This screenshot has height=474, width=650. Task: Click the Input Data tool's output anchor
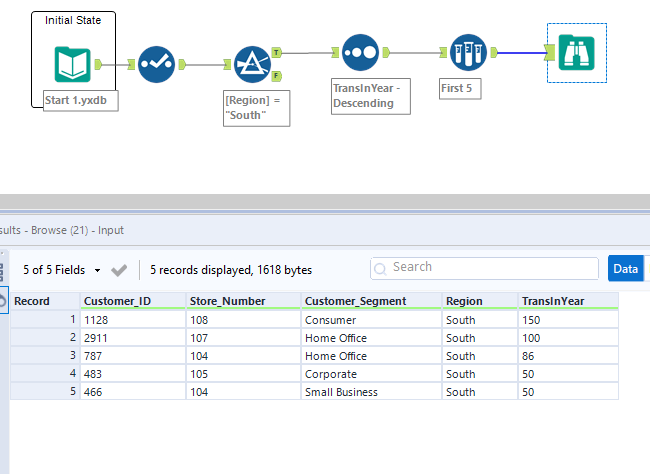point(98,64)
